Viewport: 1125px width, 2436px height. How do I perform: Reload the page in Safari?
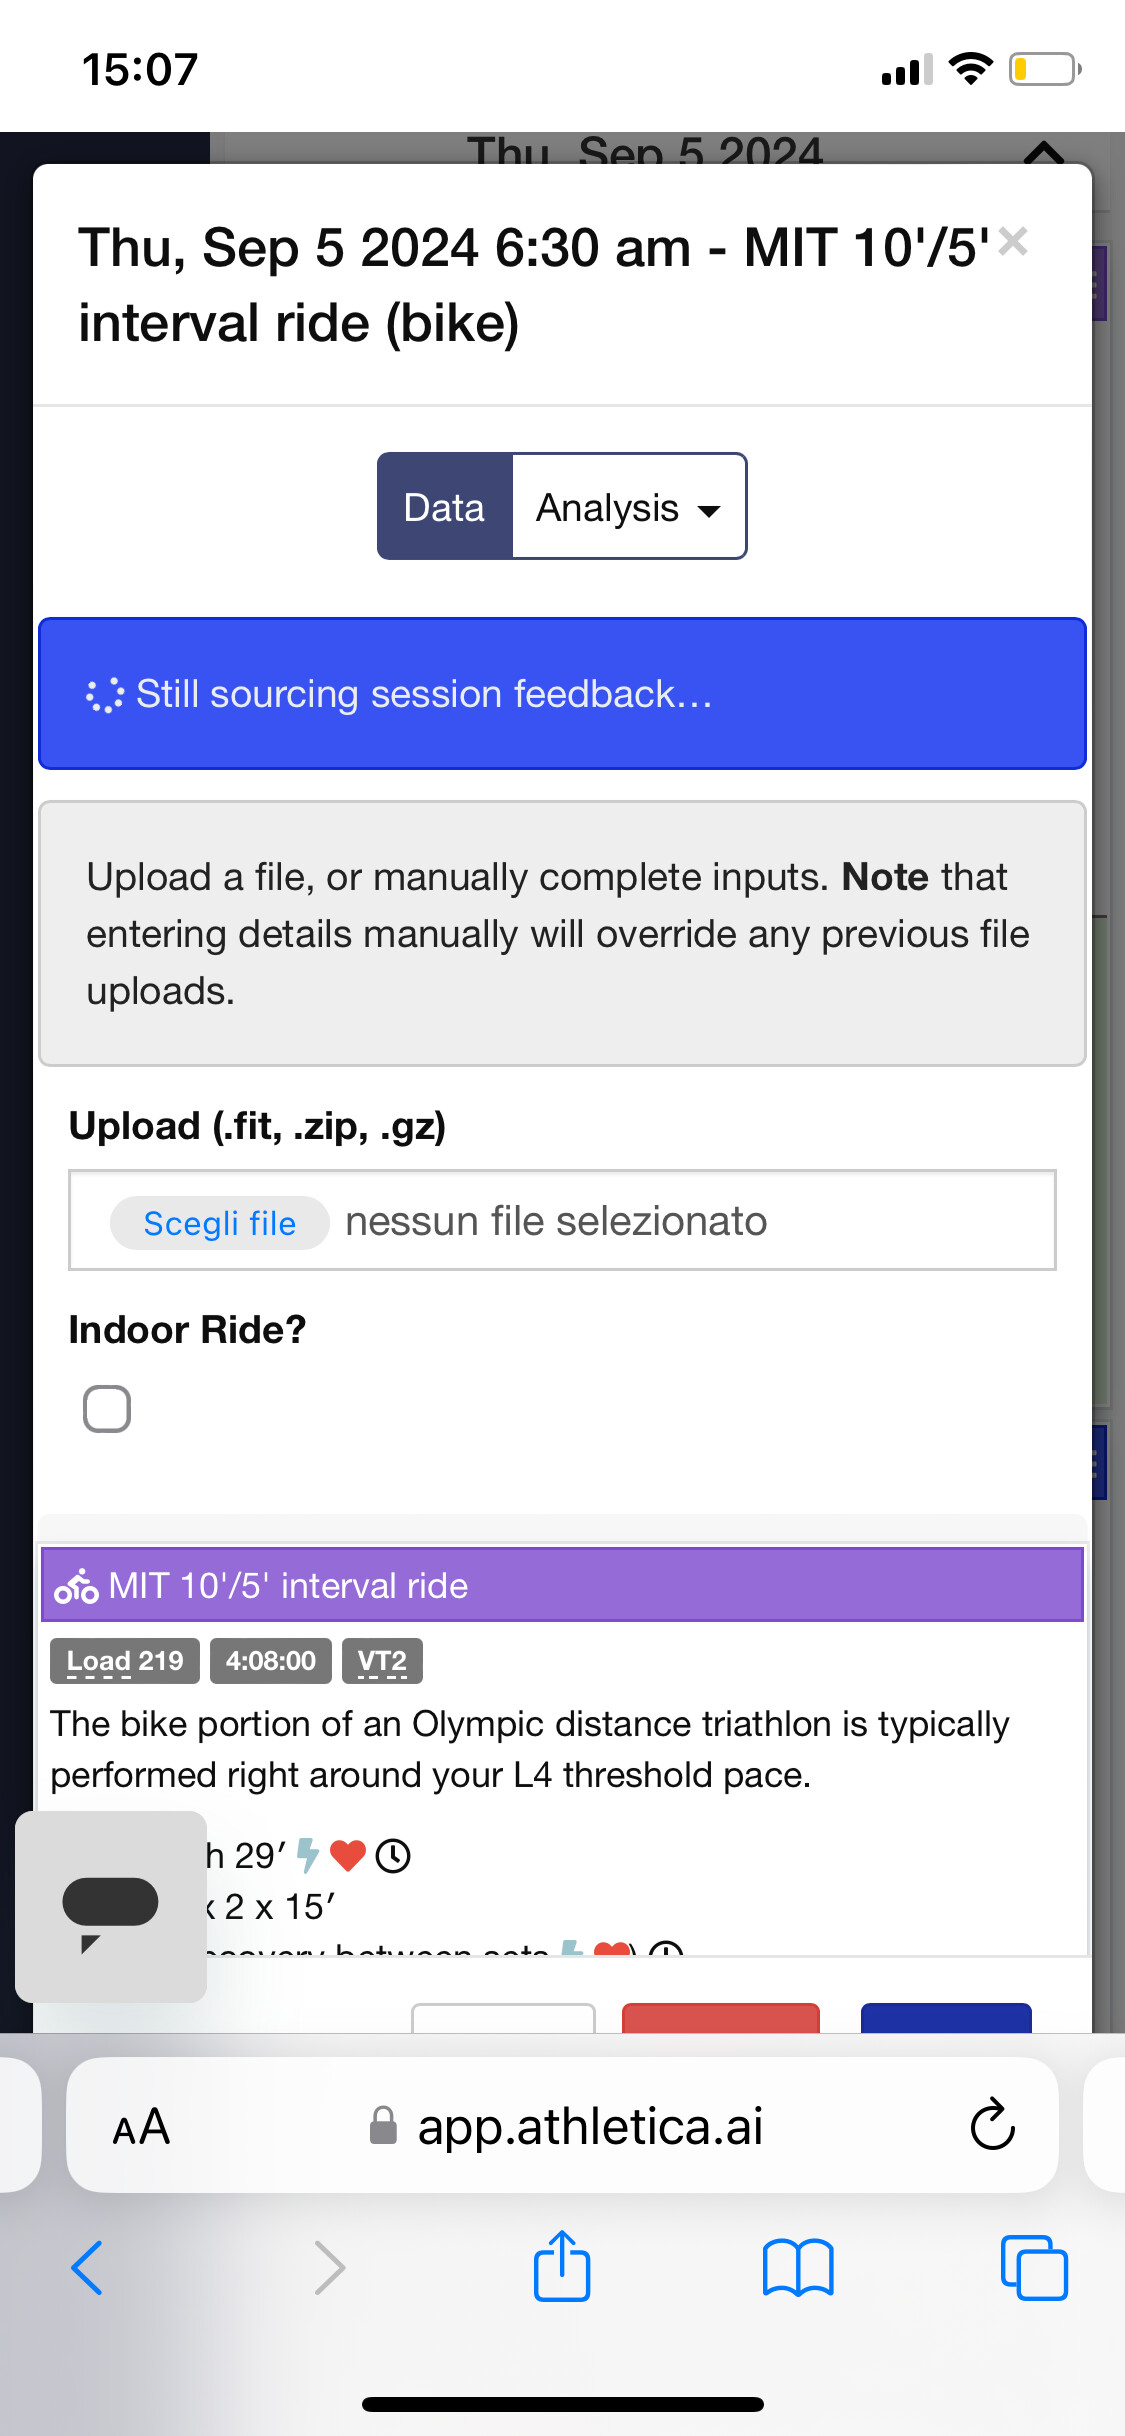pos(992,2125)
